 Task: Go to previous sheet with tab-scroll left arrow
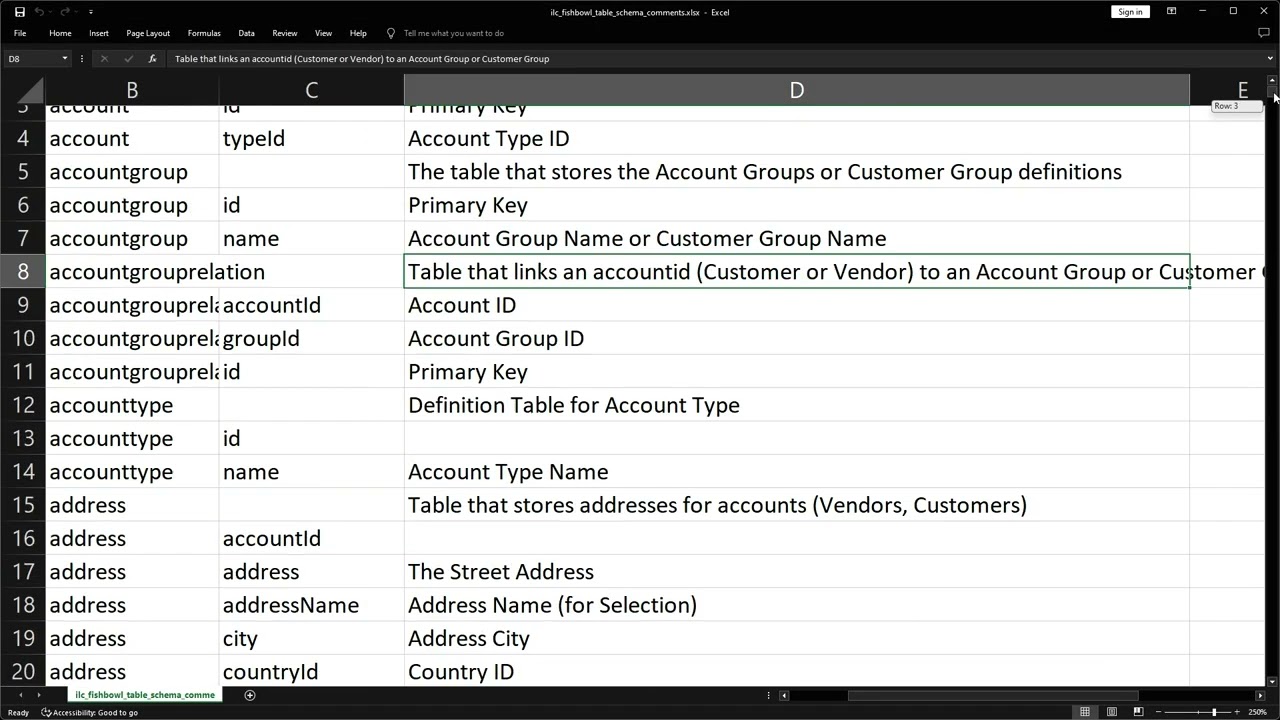click(x=21, y=695)
